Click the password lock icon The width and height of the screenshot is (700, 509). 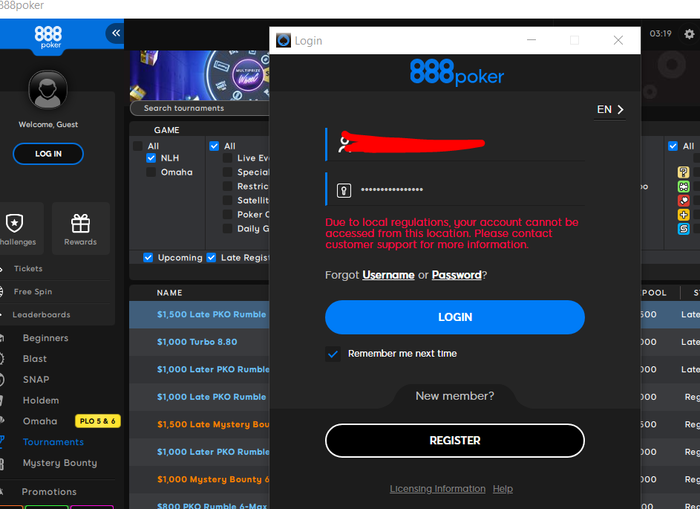[x=344, y=190]
